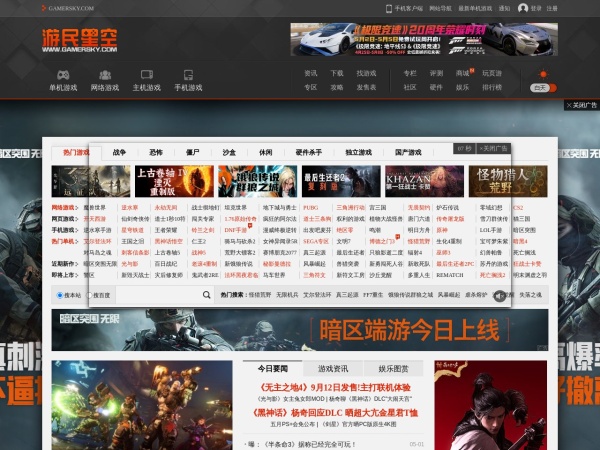The height and width of the screenshot is (450, 600).
Task: Switch to the 僵尸 tab
Action: point(192,152)
